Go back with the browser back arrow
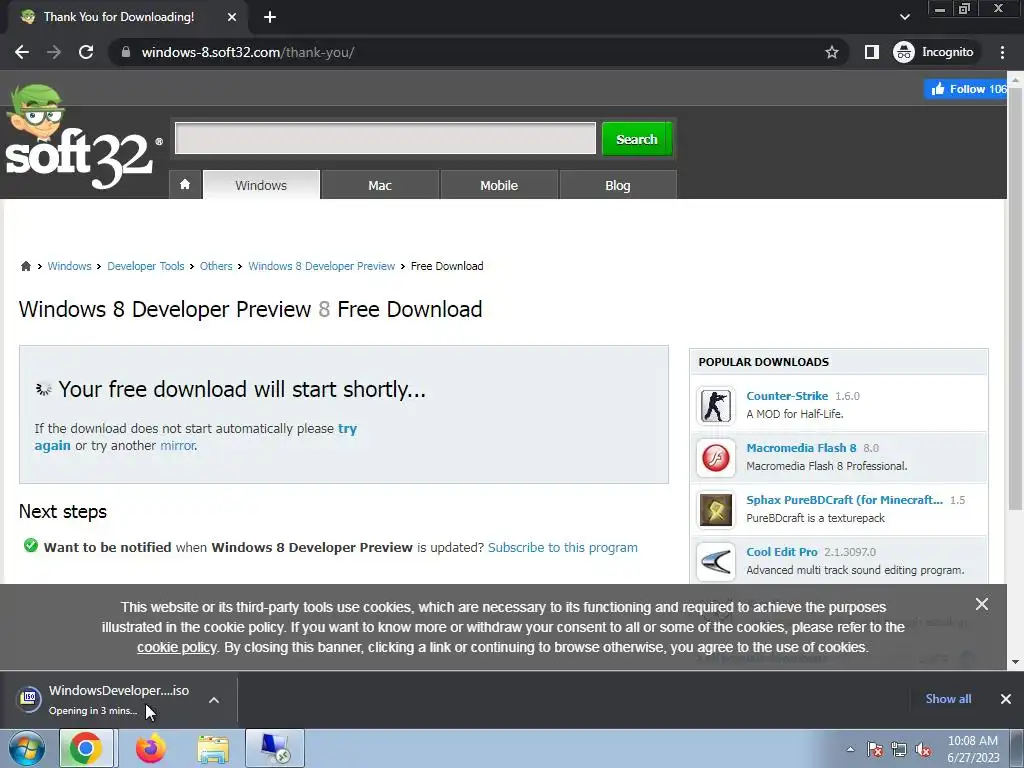Viewport: 1024px width, 768px height. click(22, 52)
